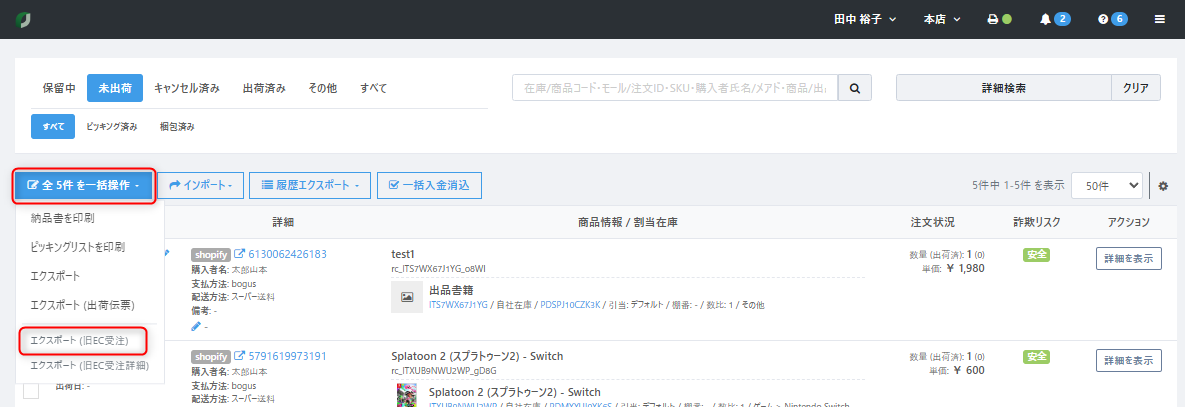The image size is (1185, 407).
Task: Click the 詳細検索 button
Action: pyautogui.click(x=1004, y=88)
